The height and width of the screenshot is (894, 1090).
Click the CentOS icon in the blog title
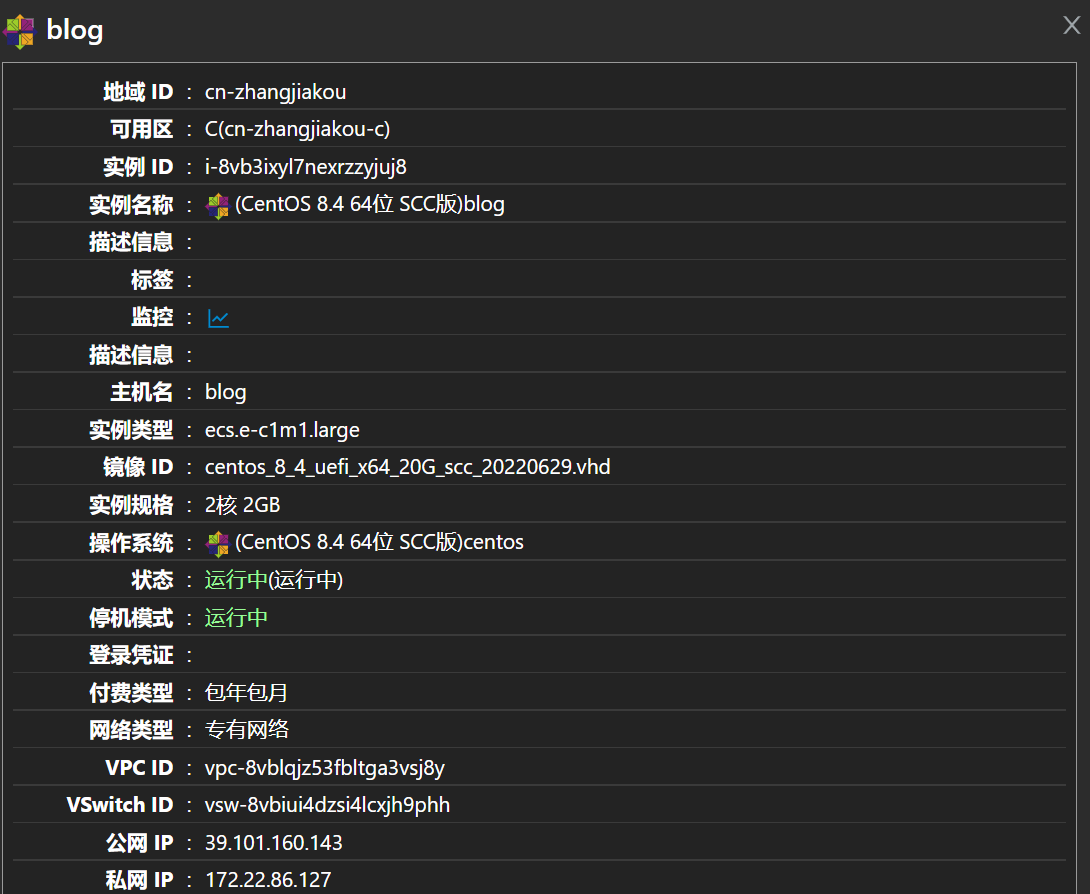[19, 32]
